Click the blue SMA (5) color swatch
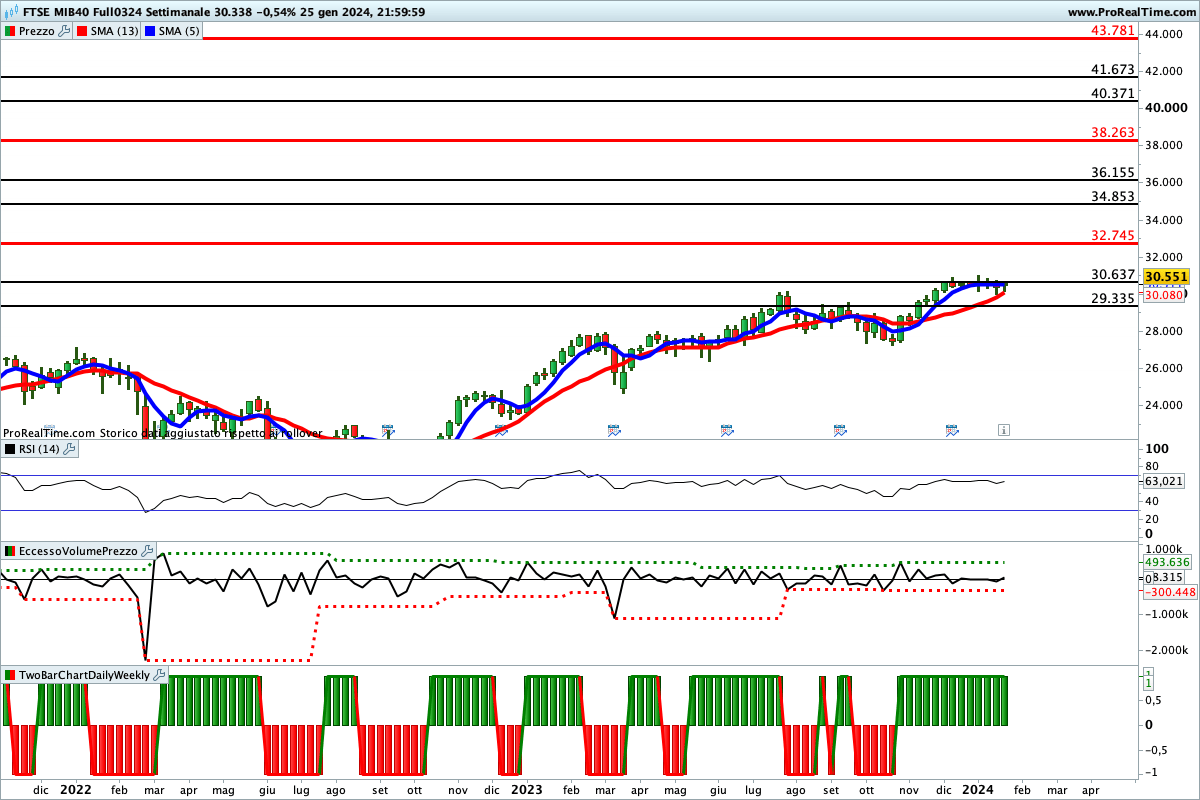The height and width of the screenshot is (800, 1200). click(x=150, y=31)
